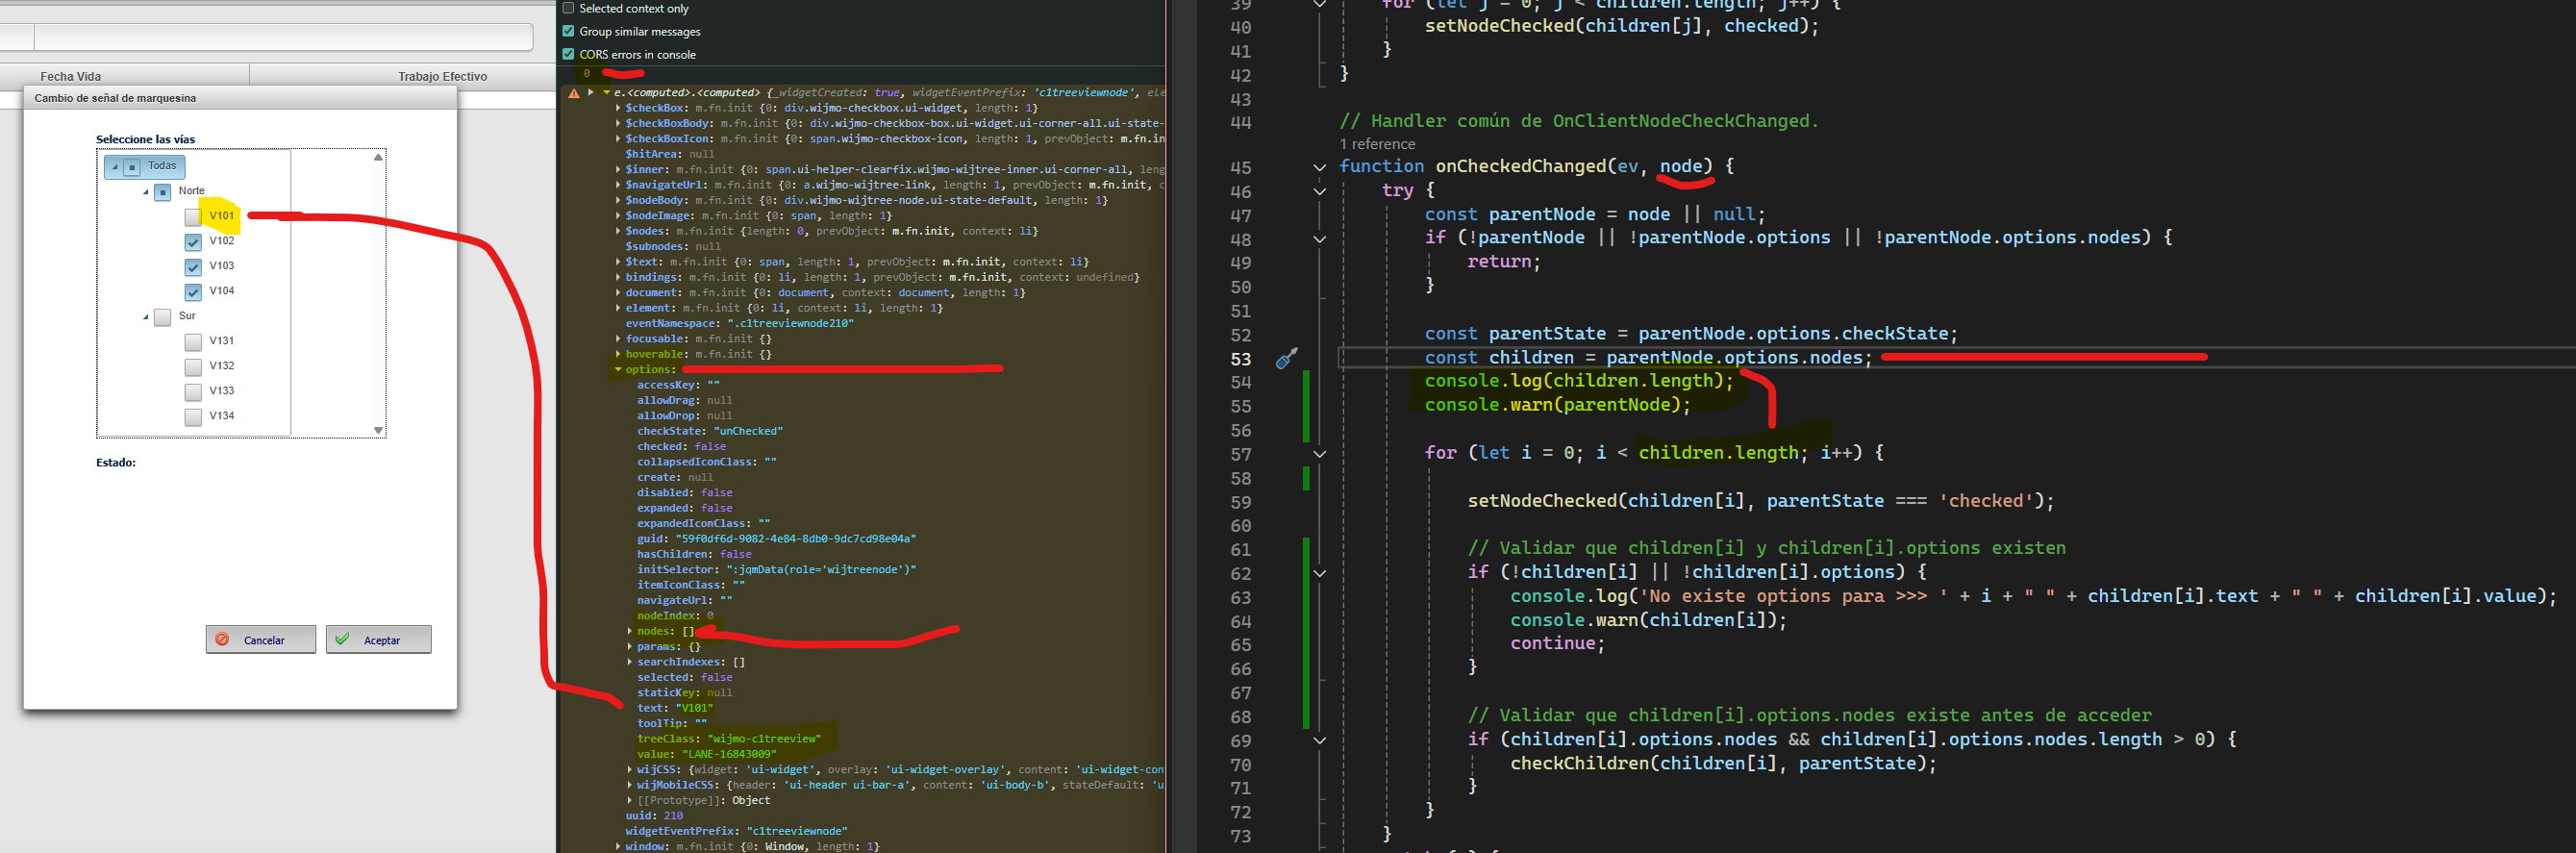
Task: Fold the onCheckedChanged function at line 45
Action: pyautogui.click(x=1319, y=167)
